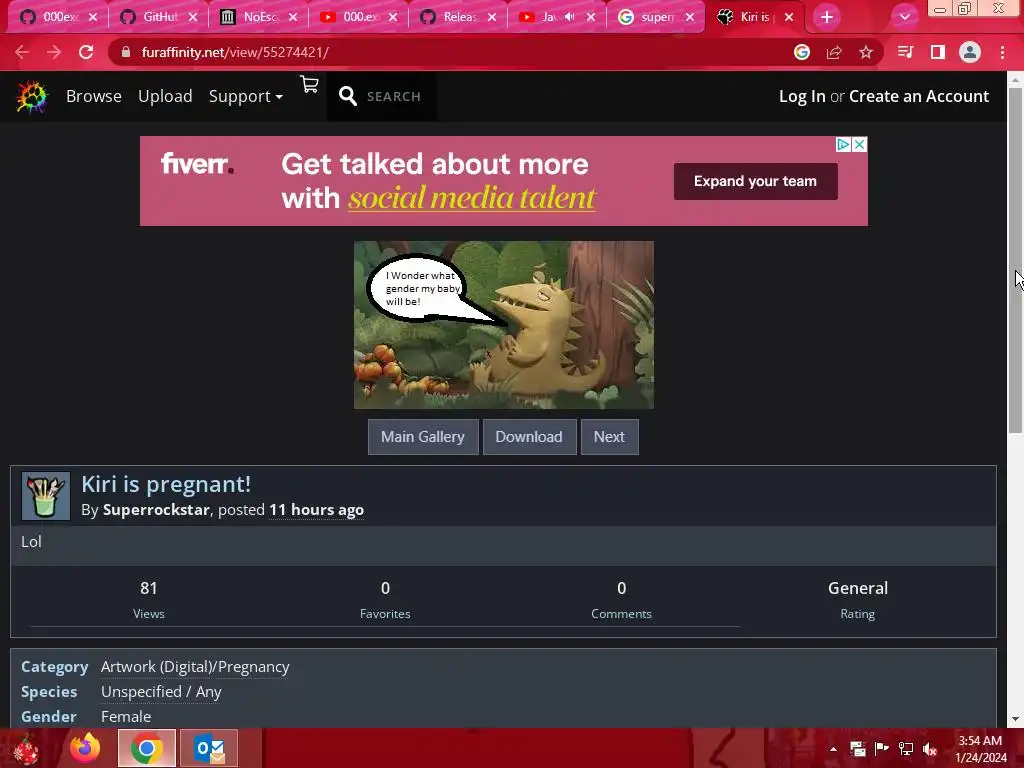1024x768 pixels.
Task: Click the AdChoices icon on ad
Action: tap(843, 144)
